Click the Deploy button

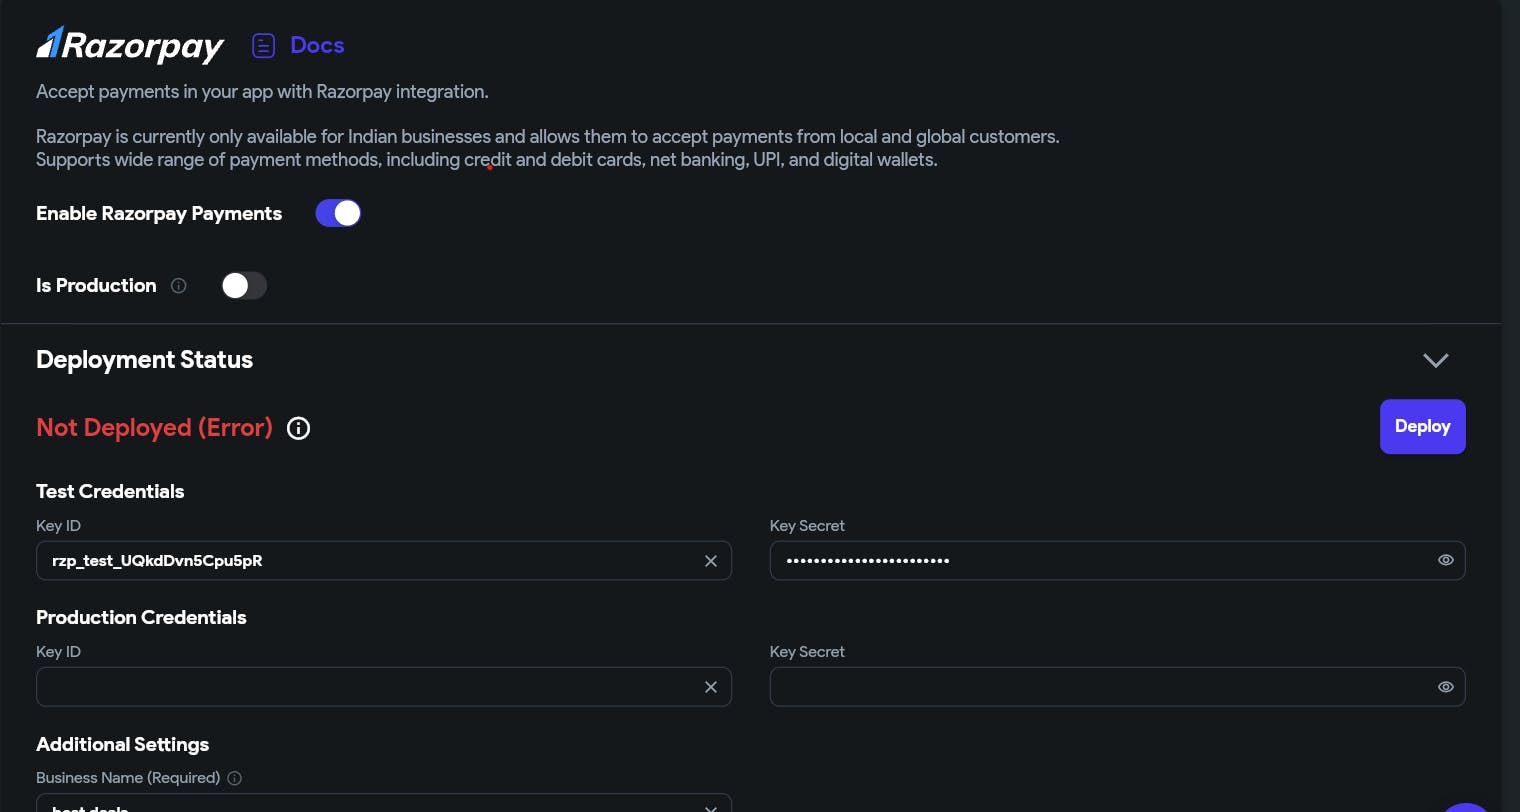coord(1422,426)
